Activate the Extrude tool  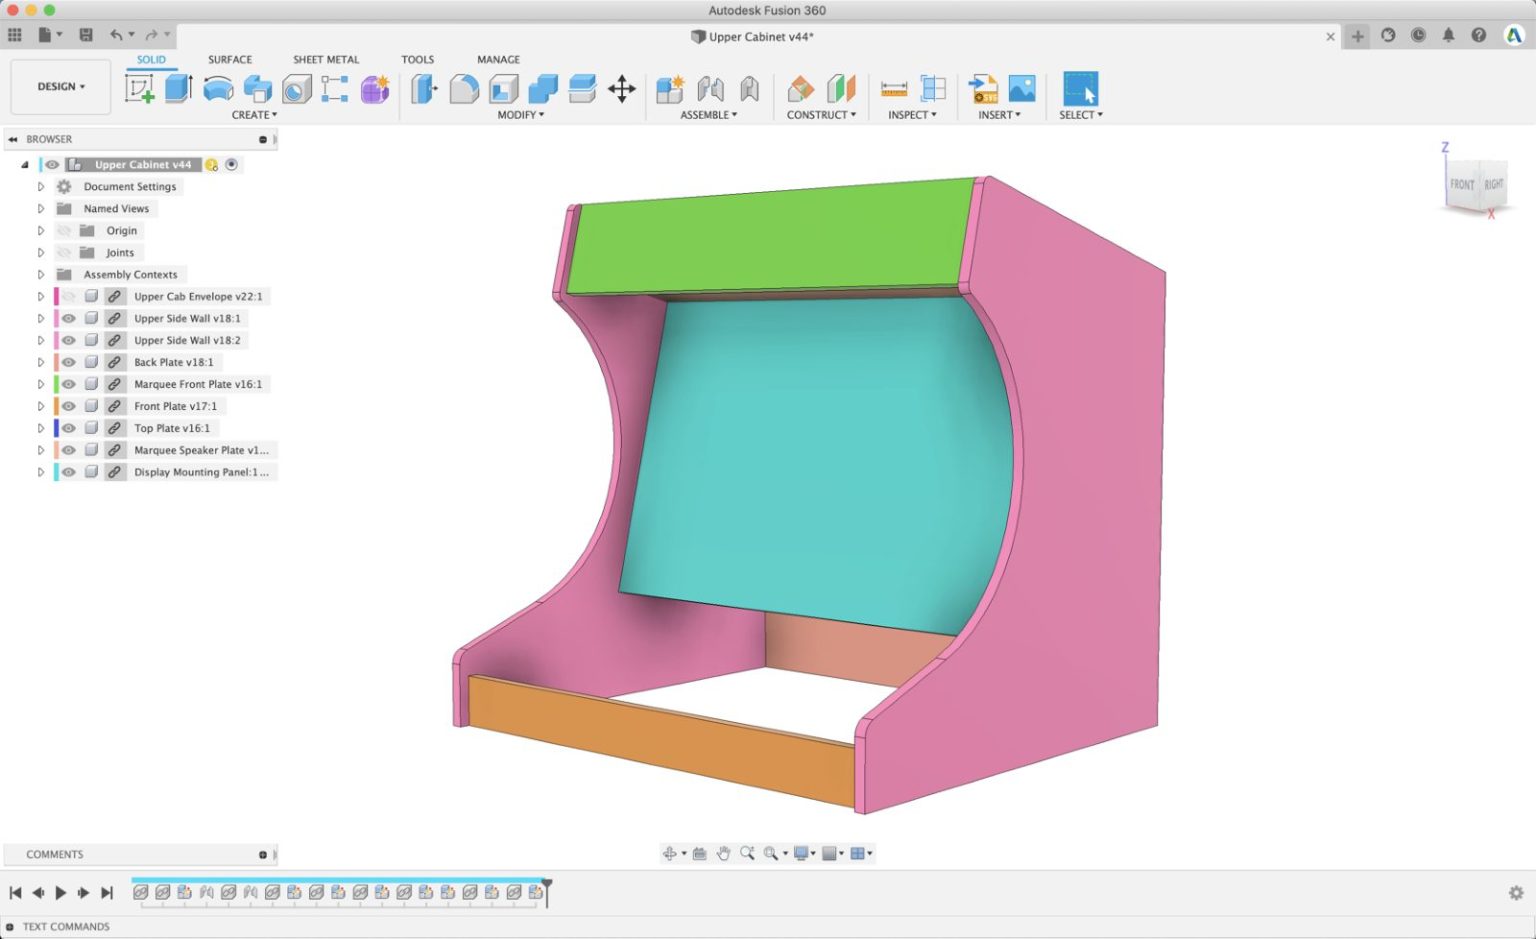tap(178, 90)
